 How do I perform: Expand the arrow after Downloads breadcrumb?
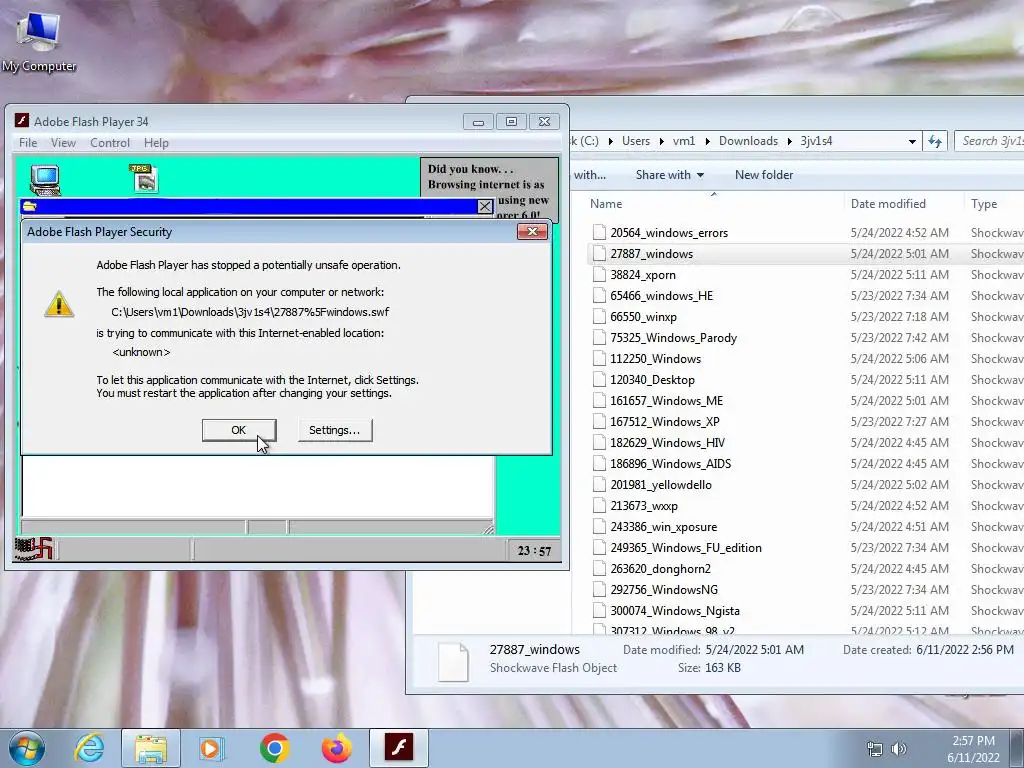tap(789, 141)
